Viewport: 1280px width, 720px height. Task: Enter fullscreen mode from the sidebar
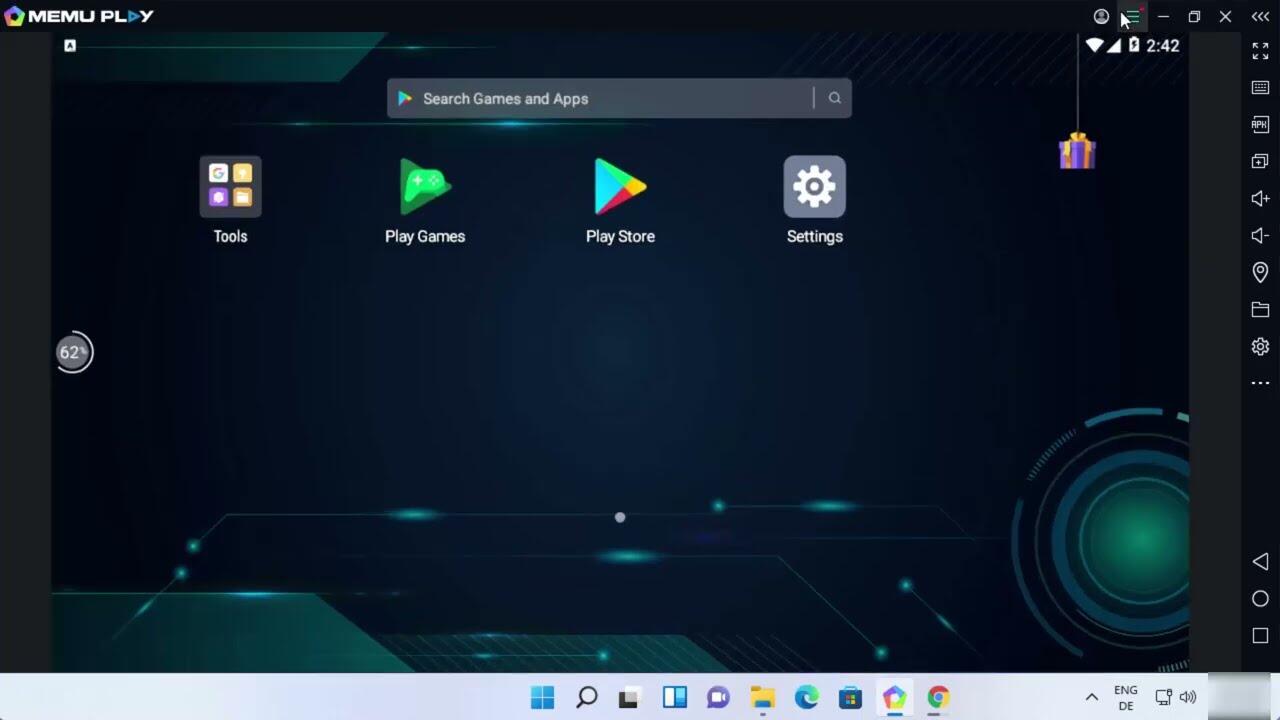click(x=1260, y=51)
